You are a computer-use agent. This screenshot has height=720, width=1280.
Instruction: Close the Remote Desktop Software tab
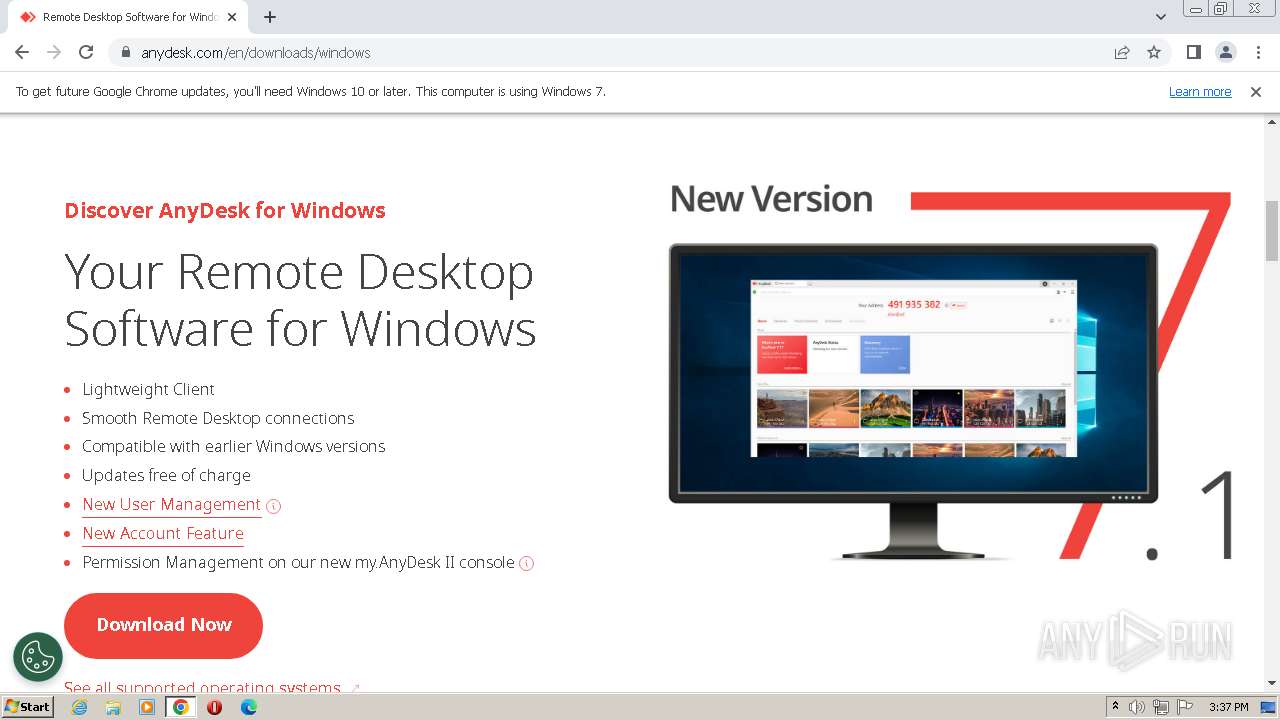[x=232, y=17]
